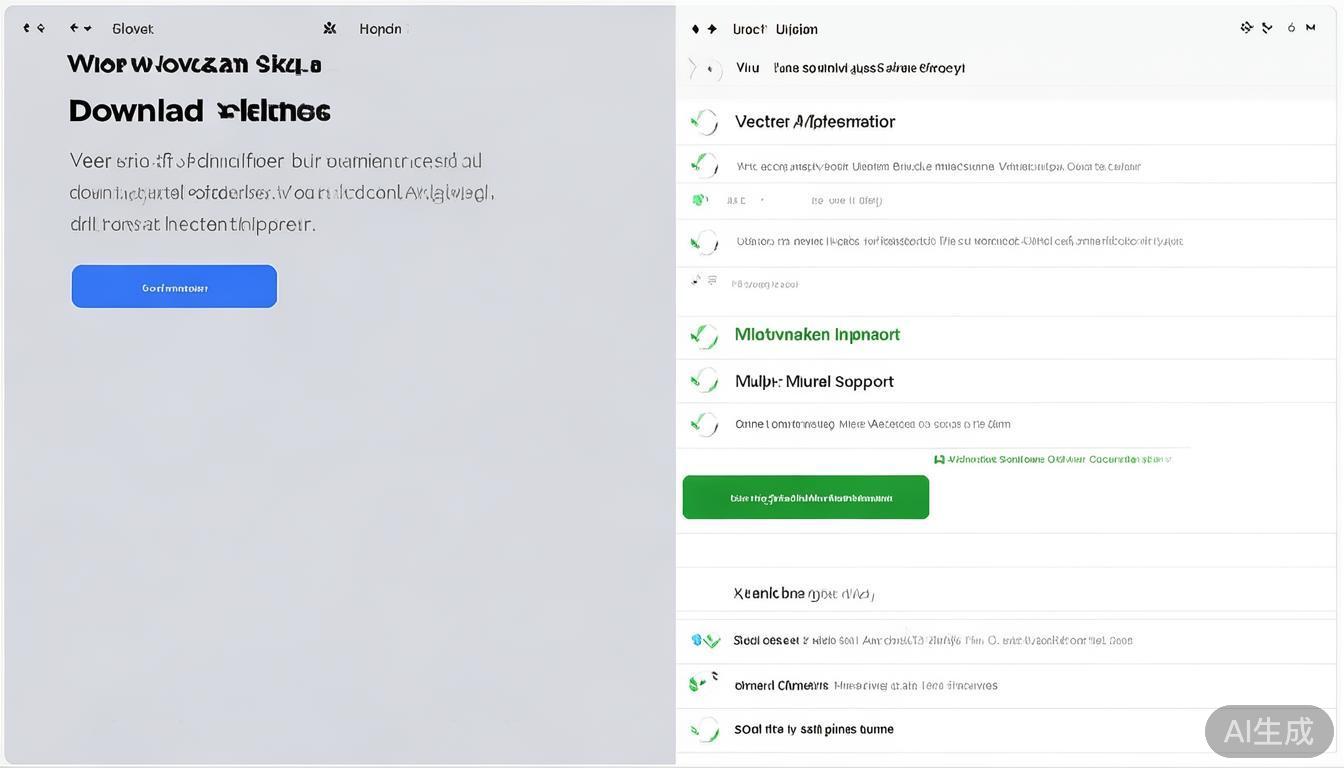Click the diamond icons beside Uroct
The image size is (1344, 768).
[x=704, y=29]
